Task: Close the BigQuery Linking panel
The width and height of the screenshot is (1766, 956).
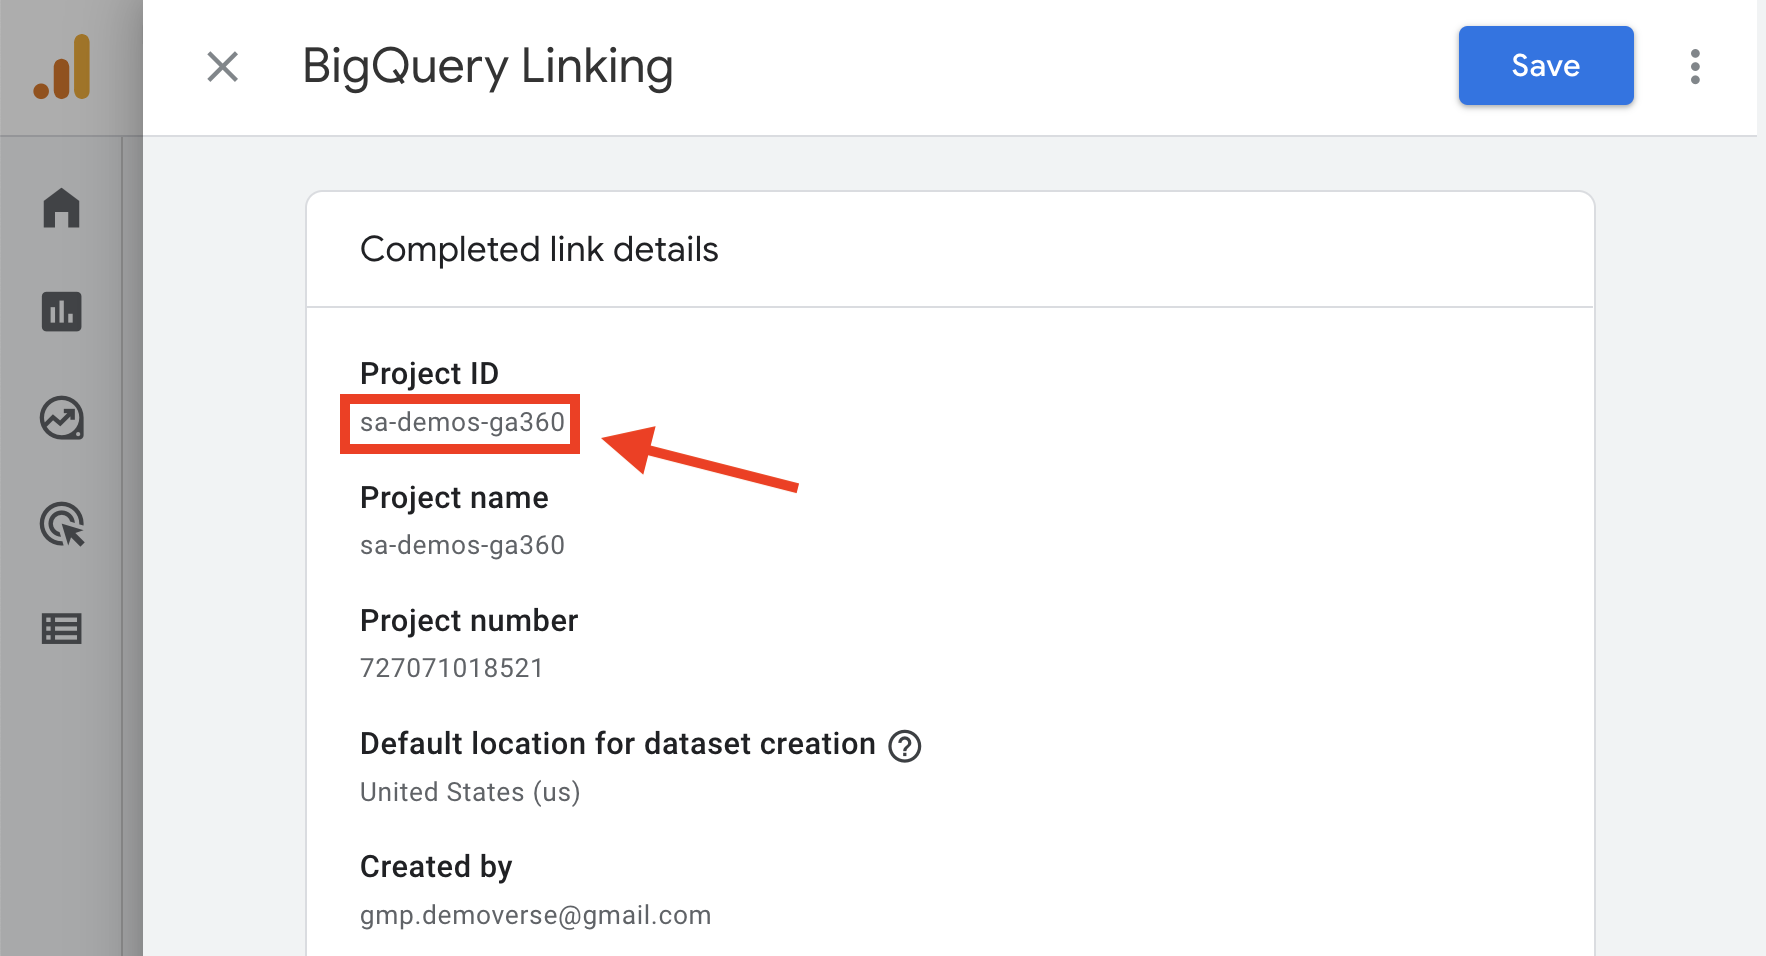Action: [222, 67]
